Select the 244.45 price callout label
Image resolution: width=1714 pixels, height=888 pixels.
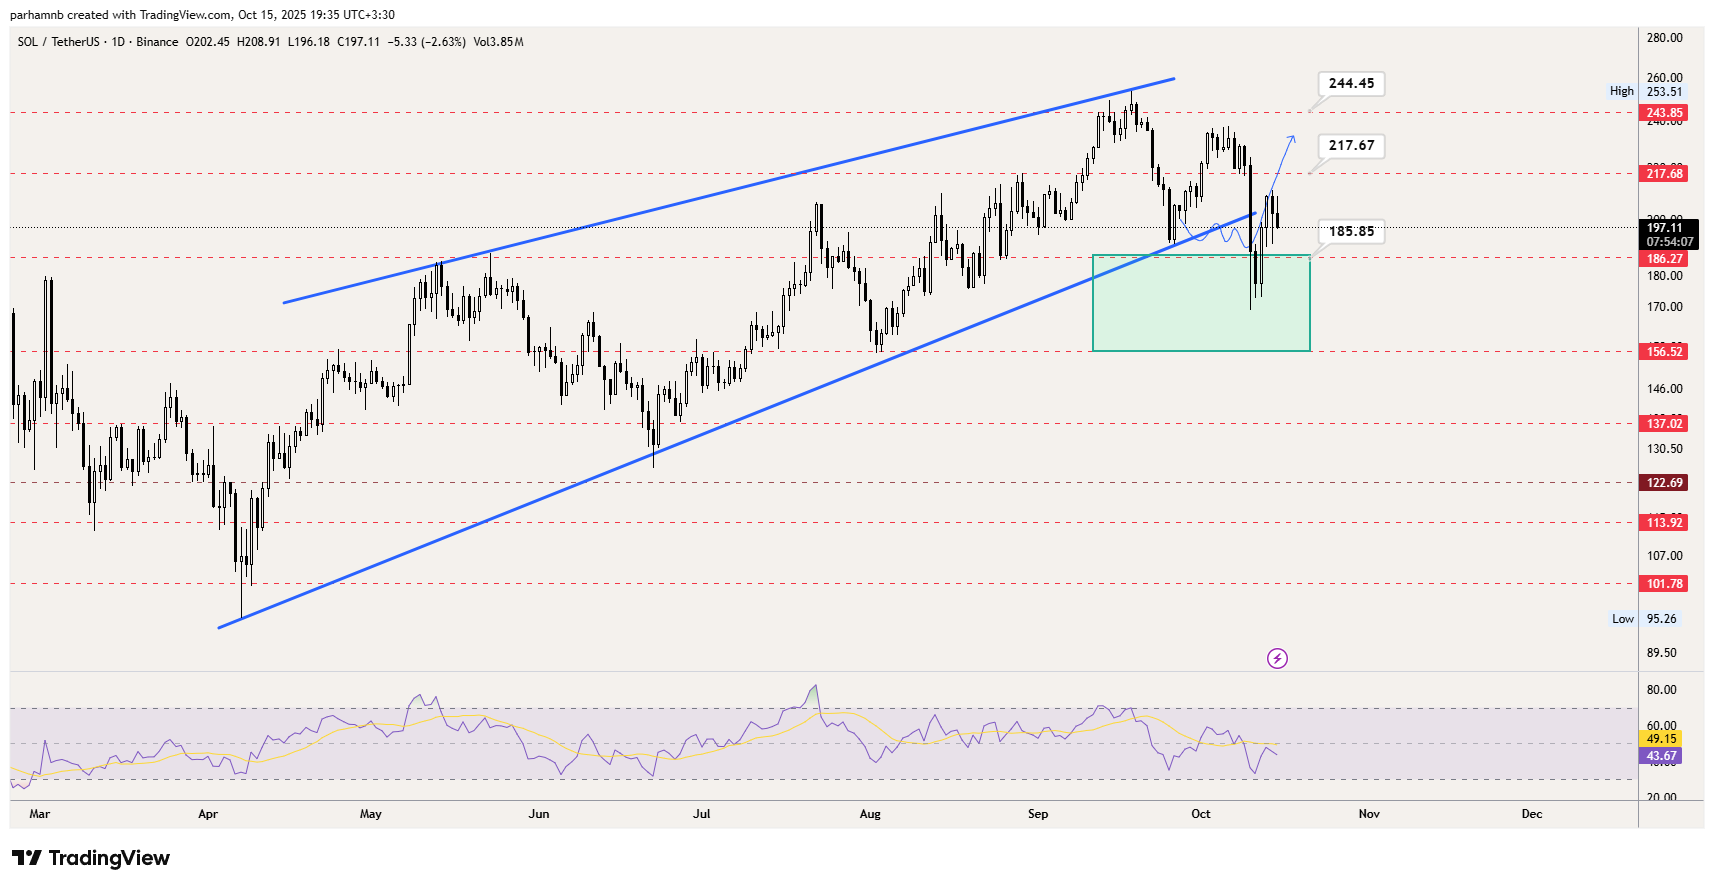(1351, 84)
